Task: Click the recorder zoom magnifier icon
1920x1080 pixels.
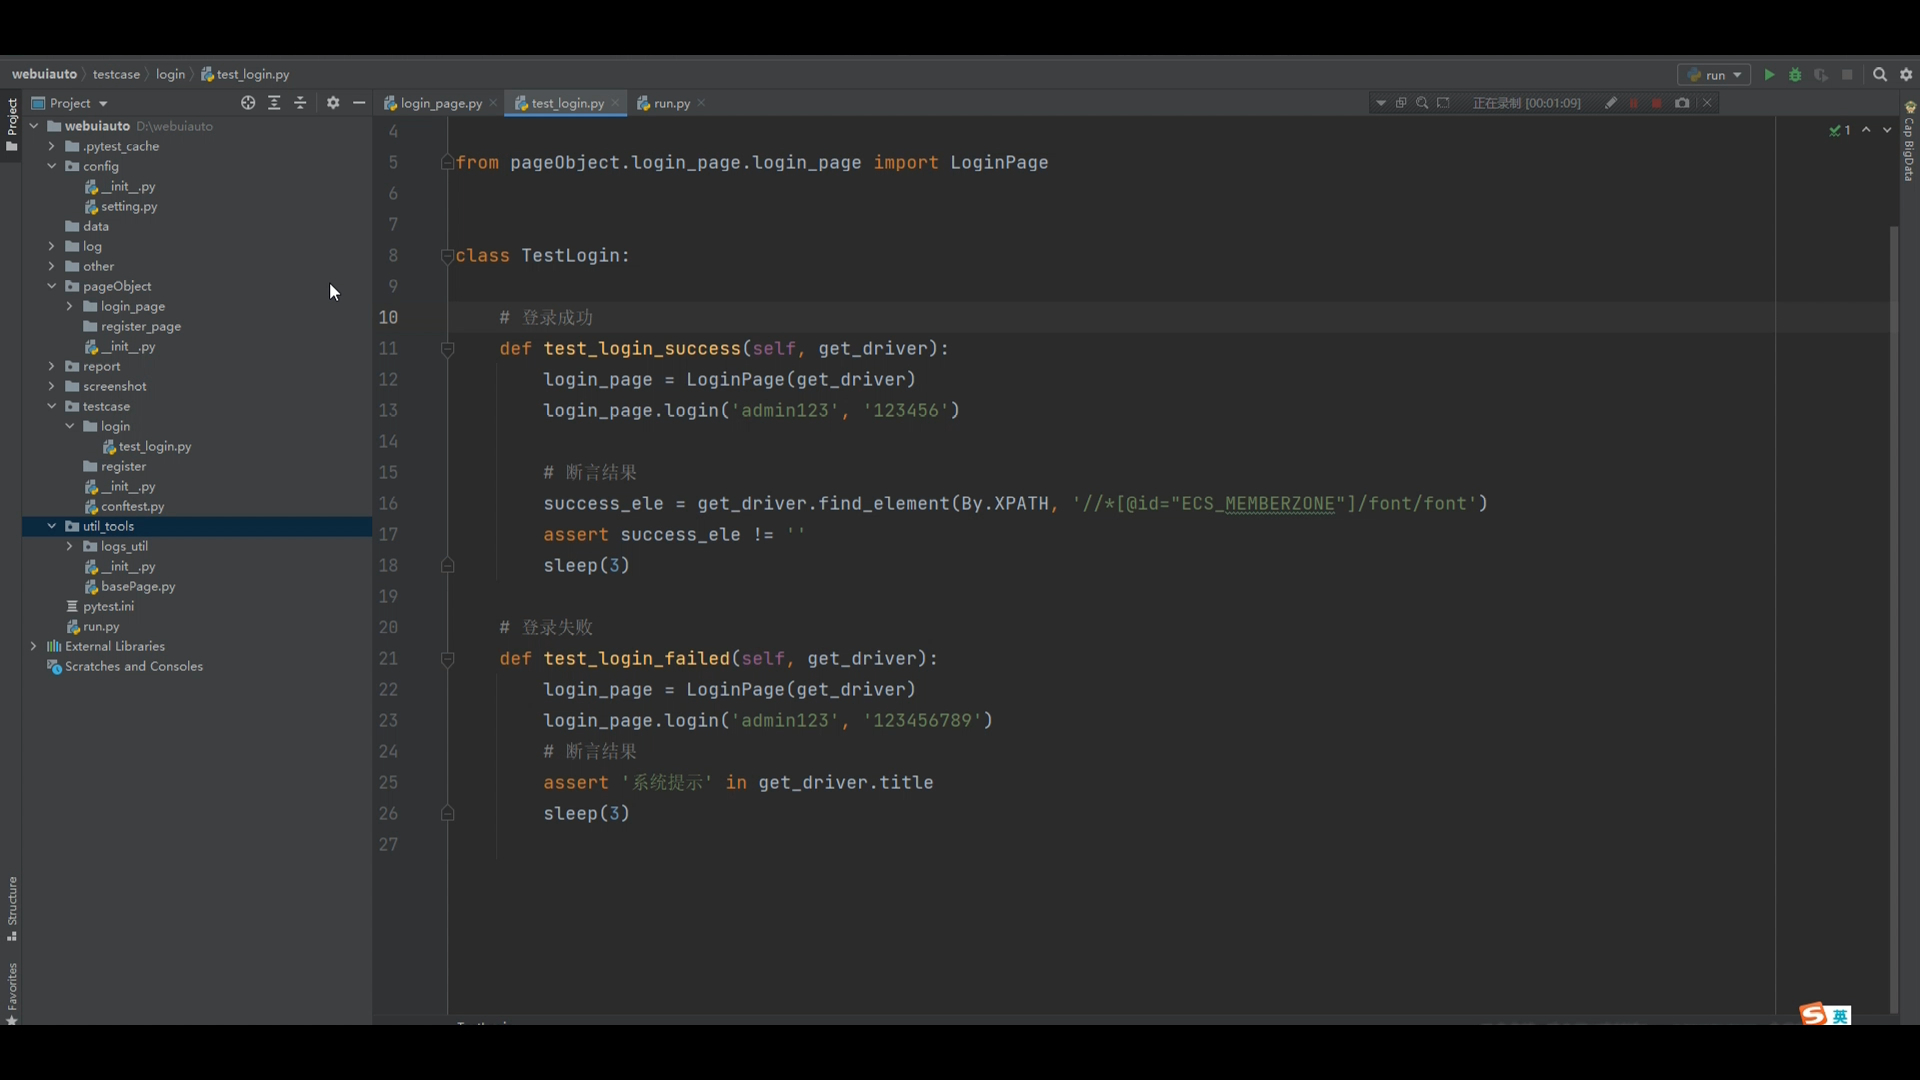Action: [1422, 103]
